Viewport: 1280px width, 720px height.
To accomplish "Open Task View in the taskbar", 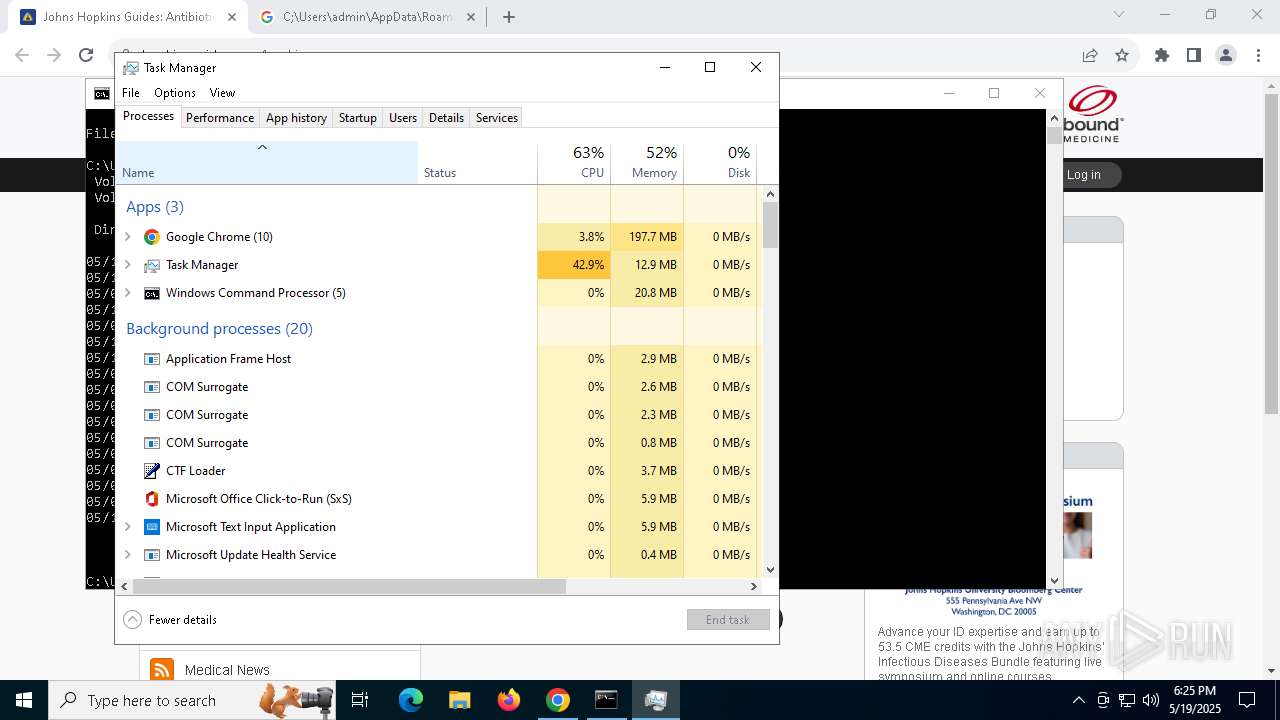I will click(x=360, y=700).
